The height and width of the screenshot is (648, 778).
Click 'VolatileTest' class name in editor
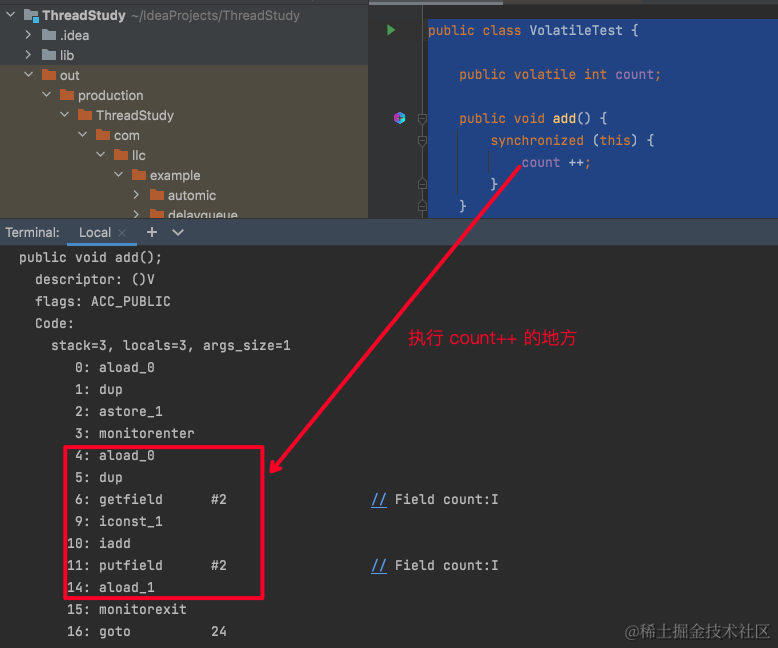[576, 30]
